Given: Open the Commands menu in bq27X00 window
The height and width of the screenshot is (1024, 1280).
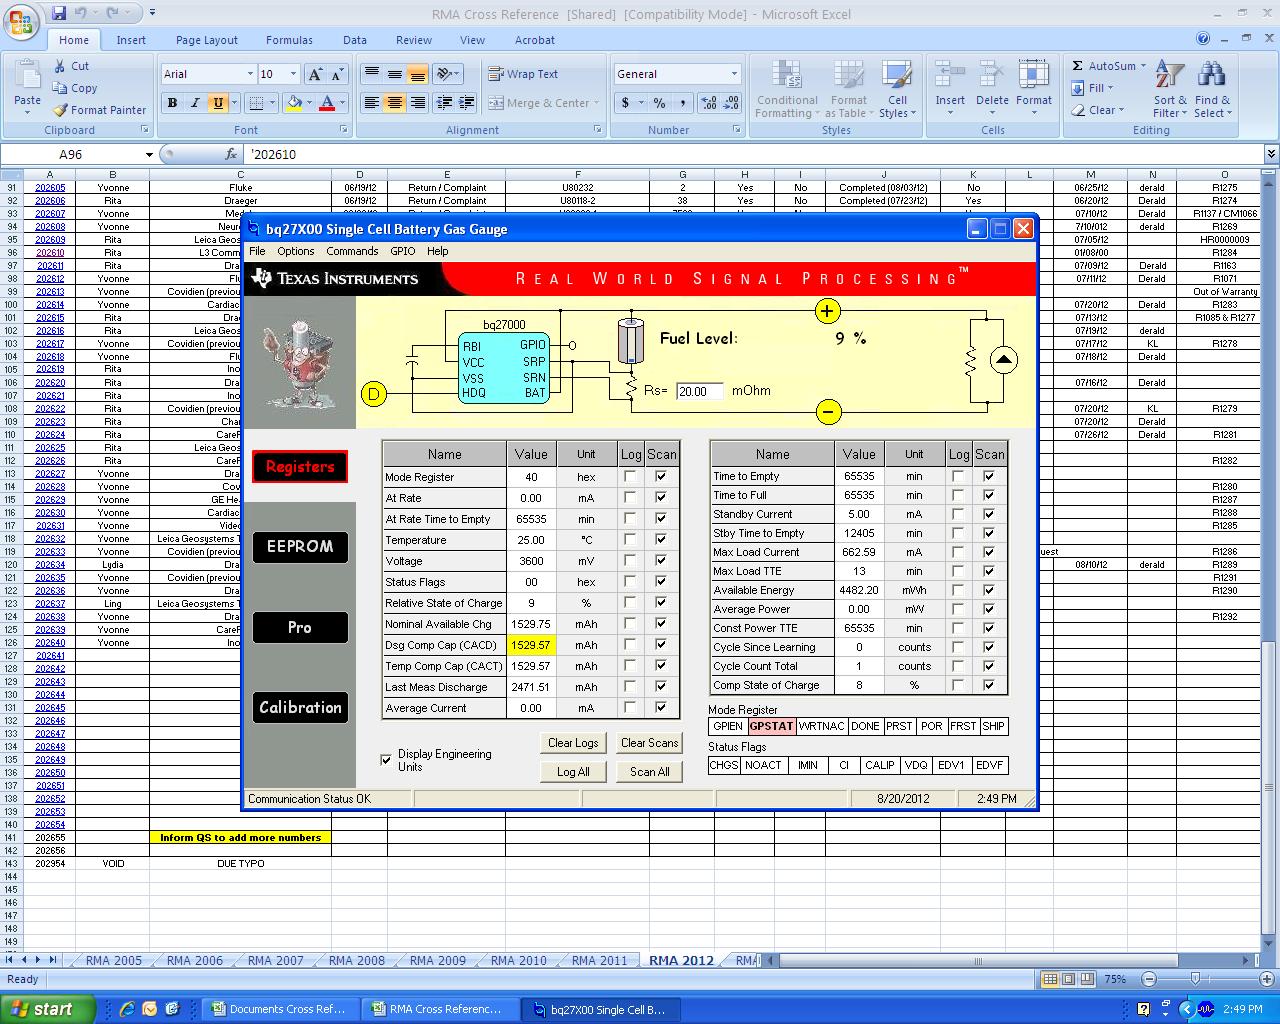Looking at the screenshot, I should coord(352,251).
